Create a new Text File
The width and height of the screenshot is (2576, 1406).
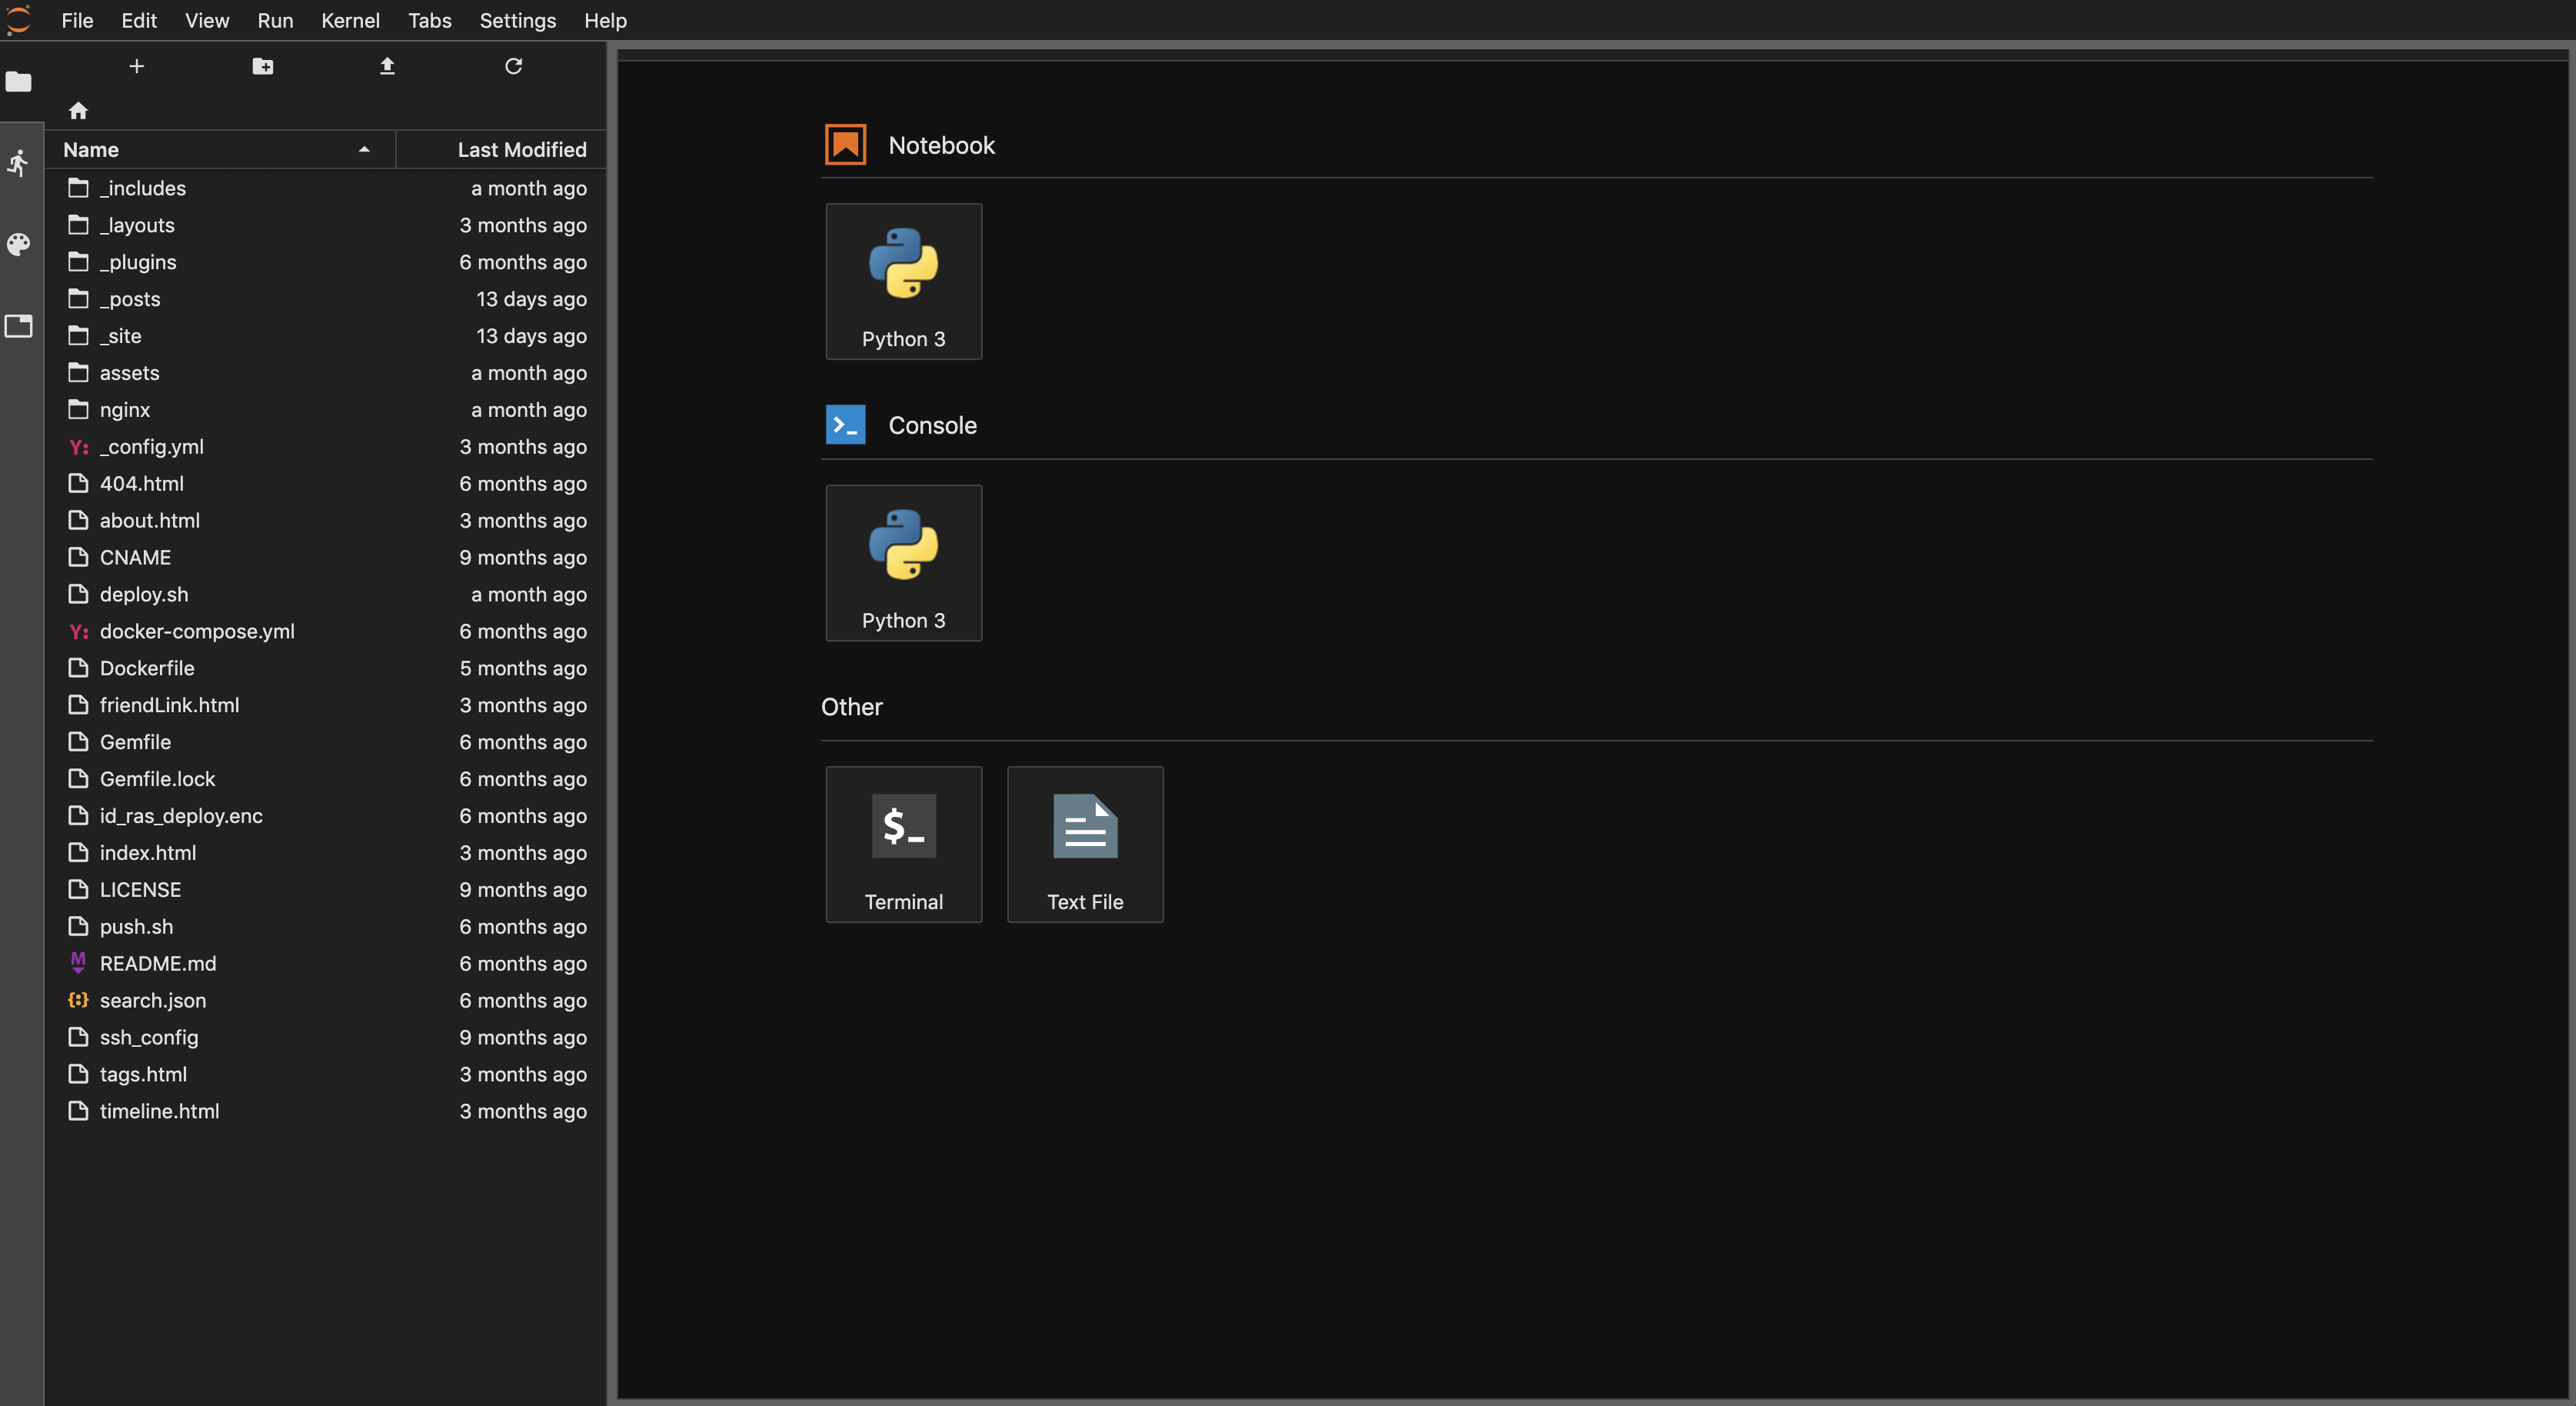pos(1084,844)
